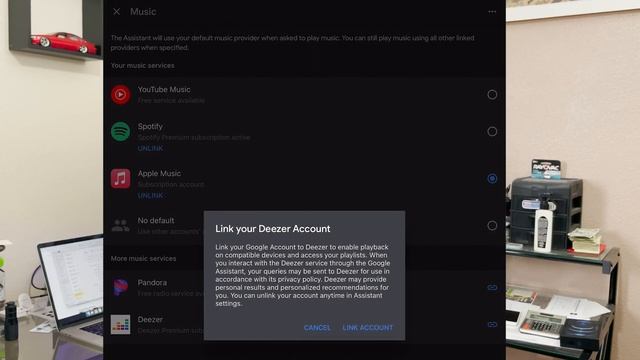Open the three-dot overflow menu
Image resolution: width=640 pixels, height=360 pixels.
point(492,12)
